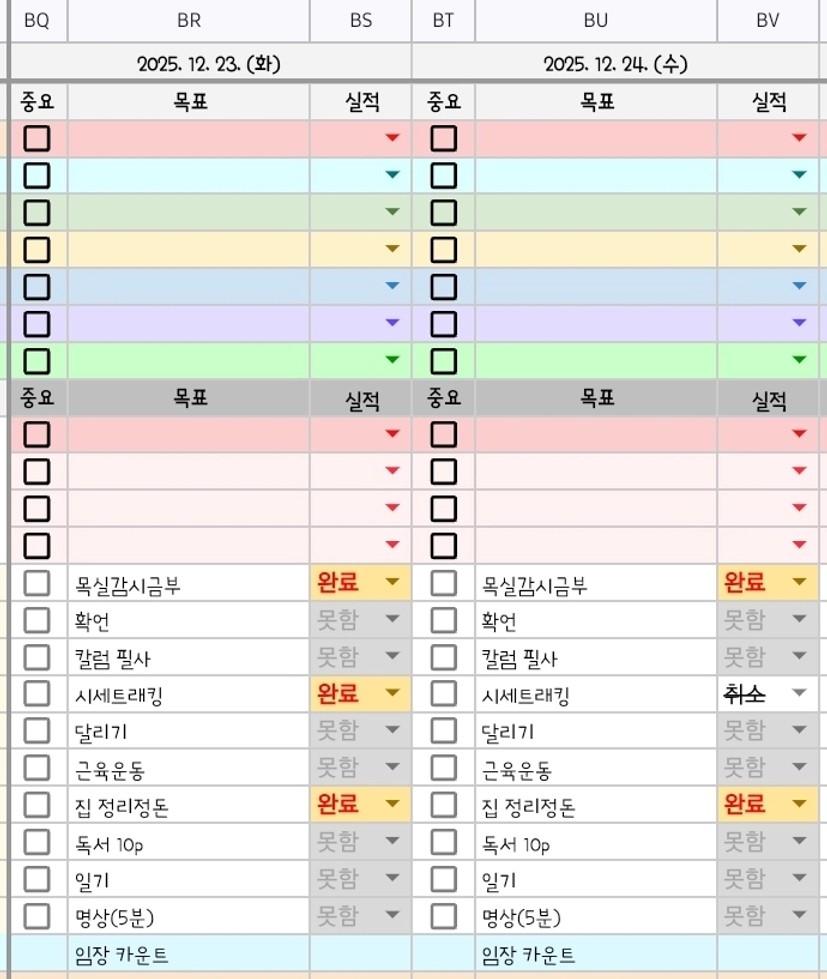The width and height of the screenshot is (827, 979).
Task: Open the 근육운동 status dropdown for December 23
Action: click(391, 767)
